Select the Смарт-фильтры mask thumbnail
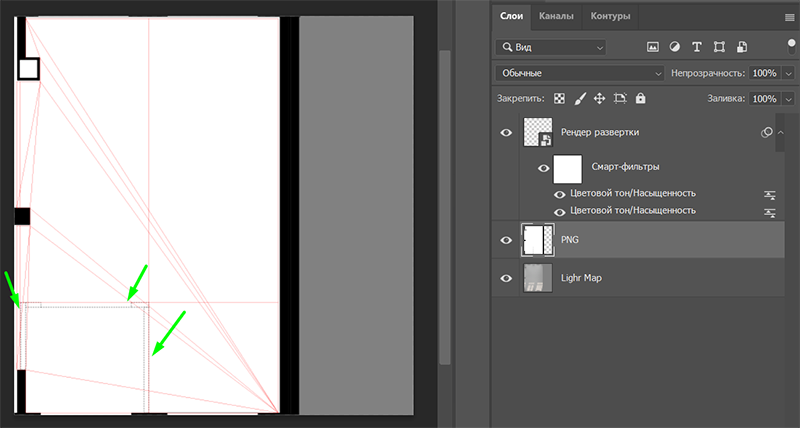 (x=567, y=169)
